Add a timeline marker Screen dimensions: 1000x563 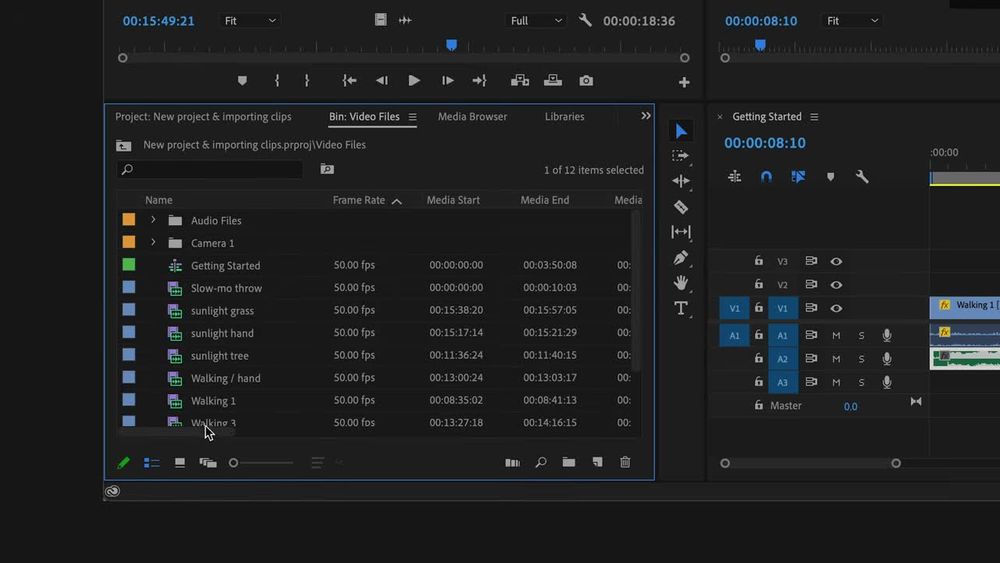point(830,177)
